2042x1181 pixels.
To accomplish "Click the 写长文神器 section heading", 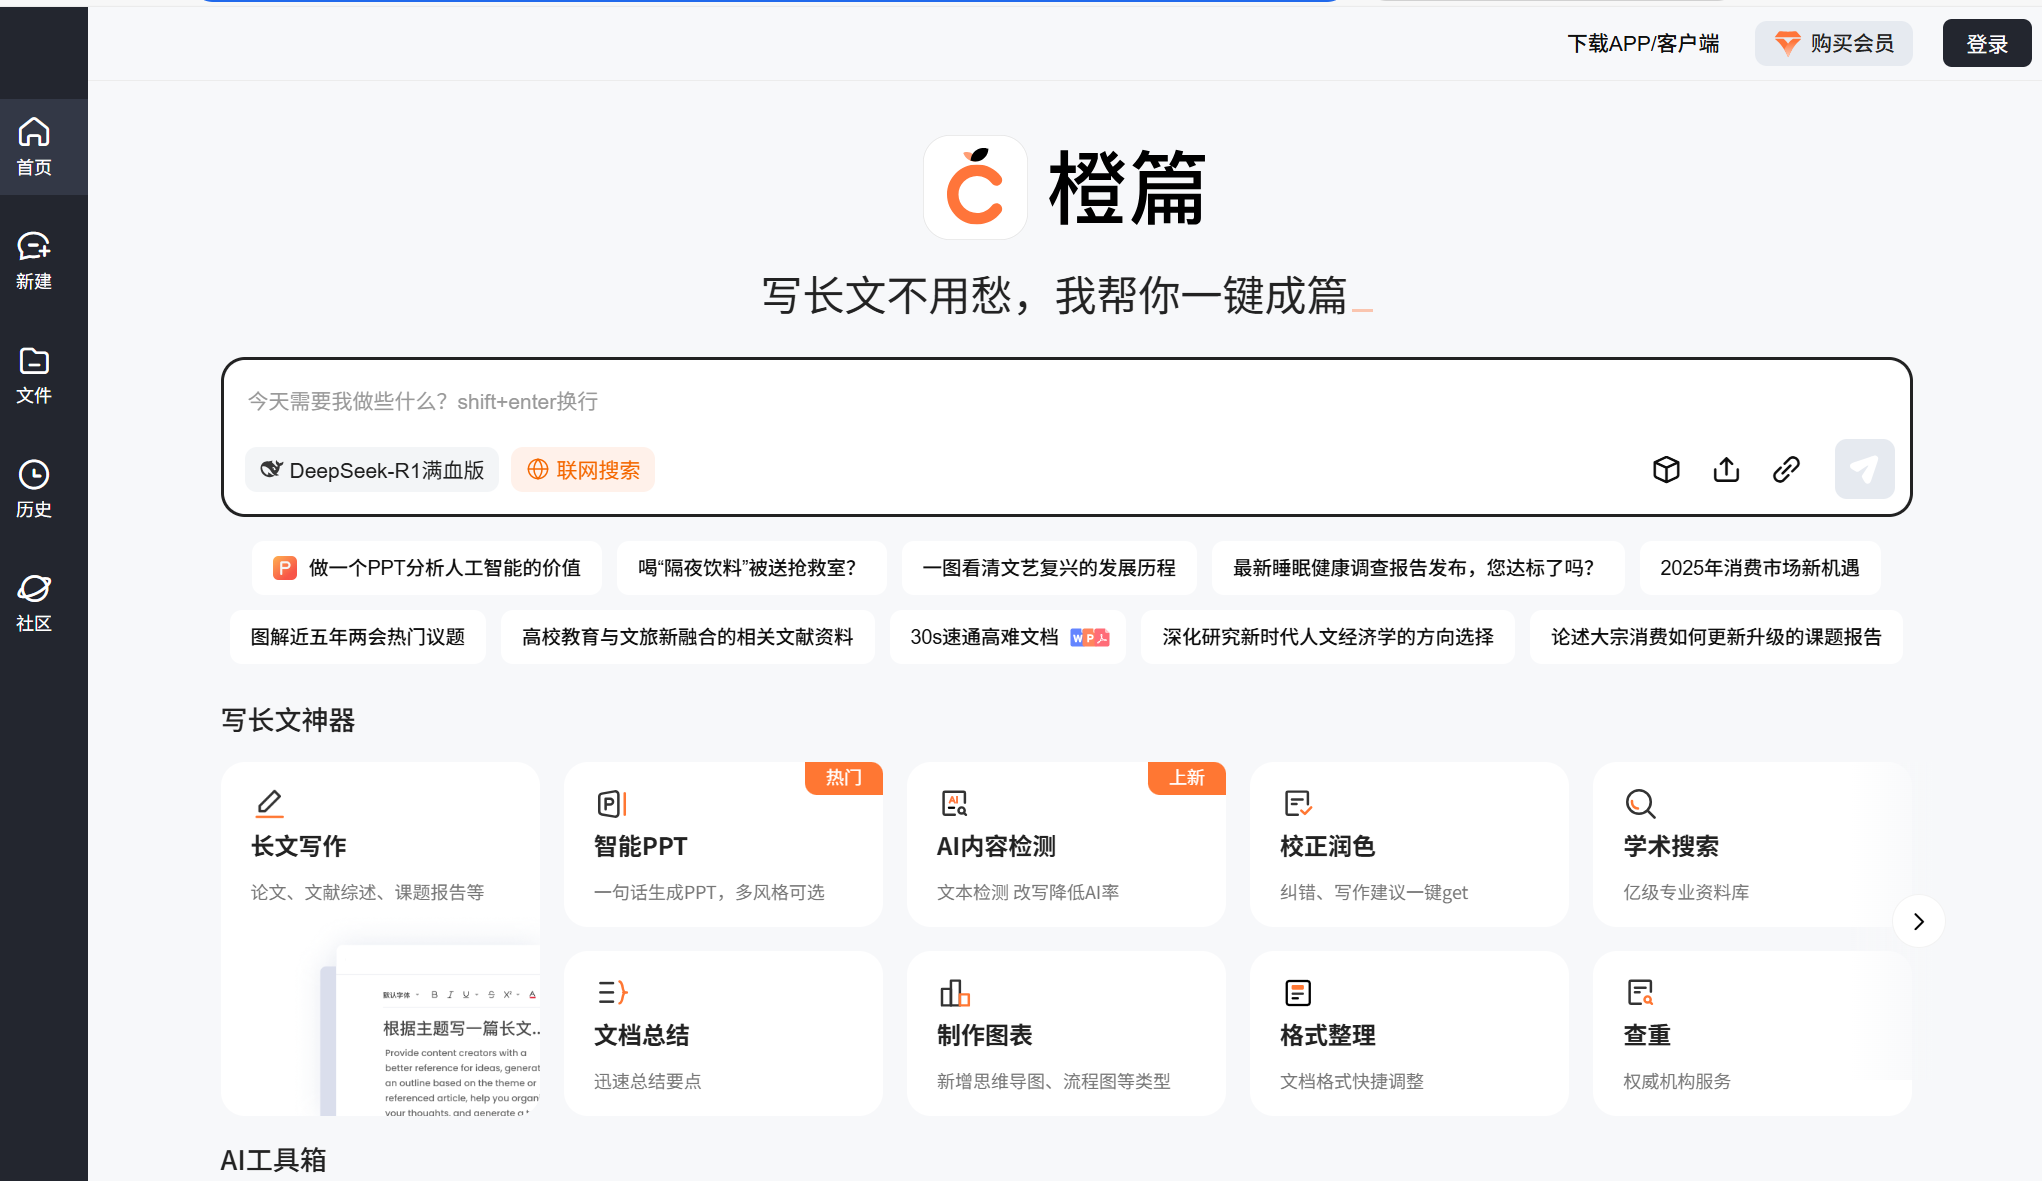I will [288, 720].
